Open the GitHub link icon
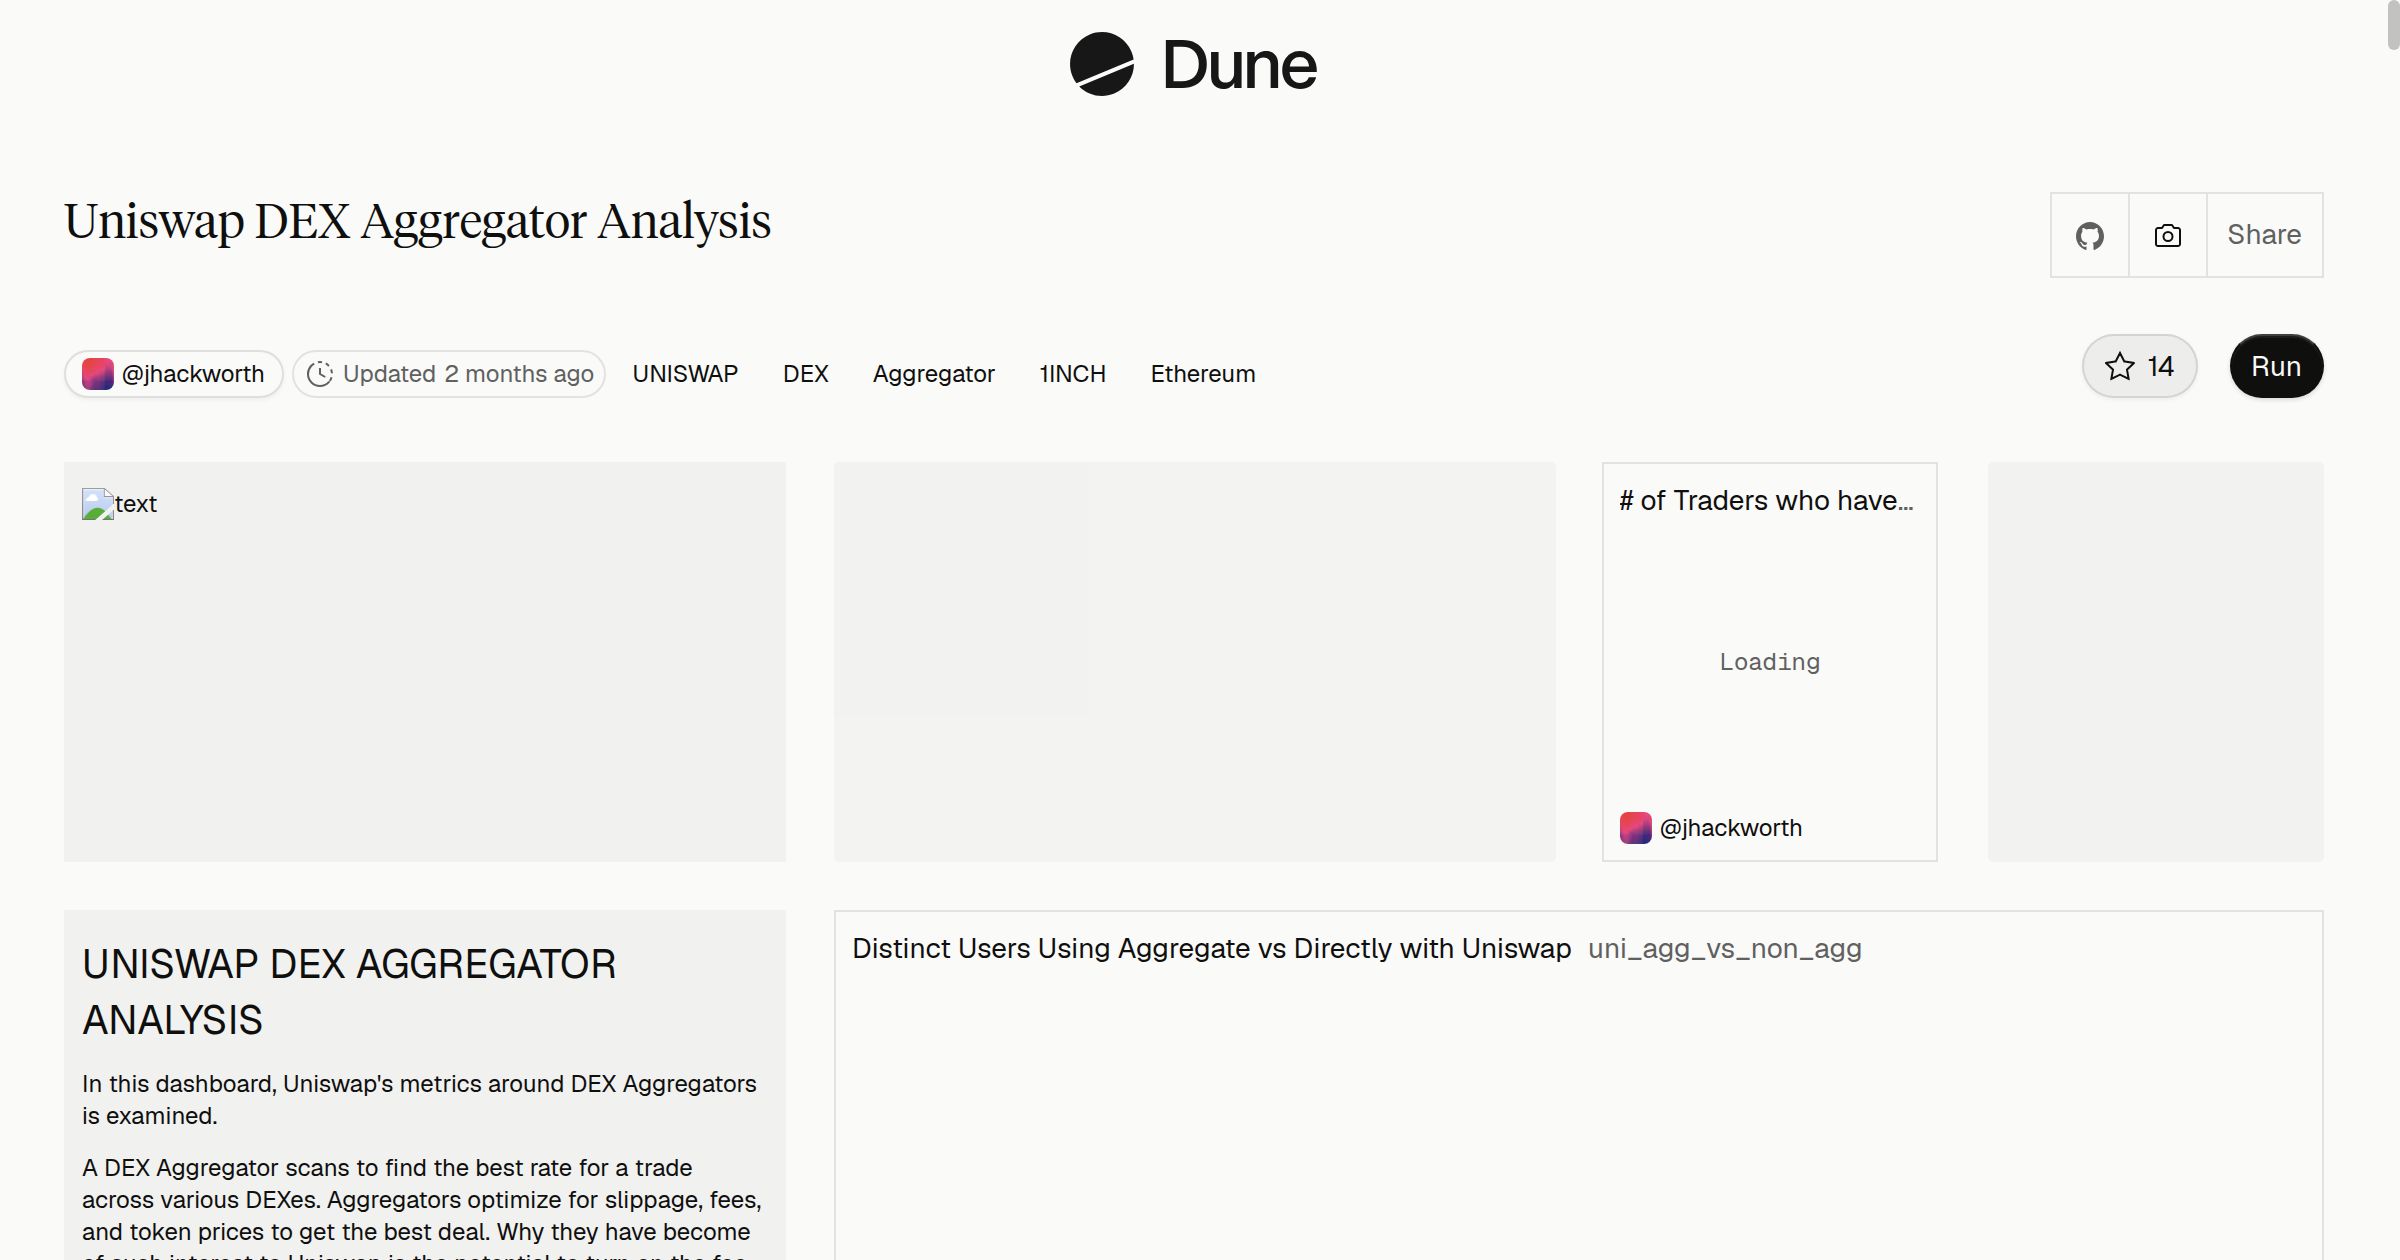2400x1260 pixels. tap(2089, 236)
